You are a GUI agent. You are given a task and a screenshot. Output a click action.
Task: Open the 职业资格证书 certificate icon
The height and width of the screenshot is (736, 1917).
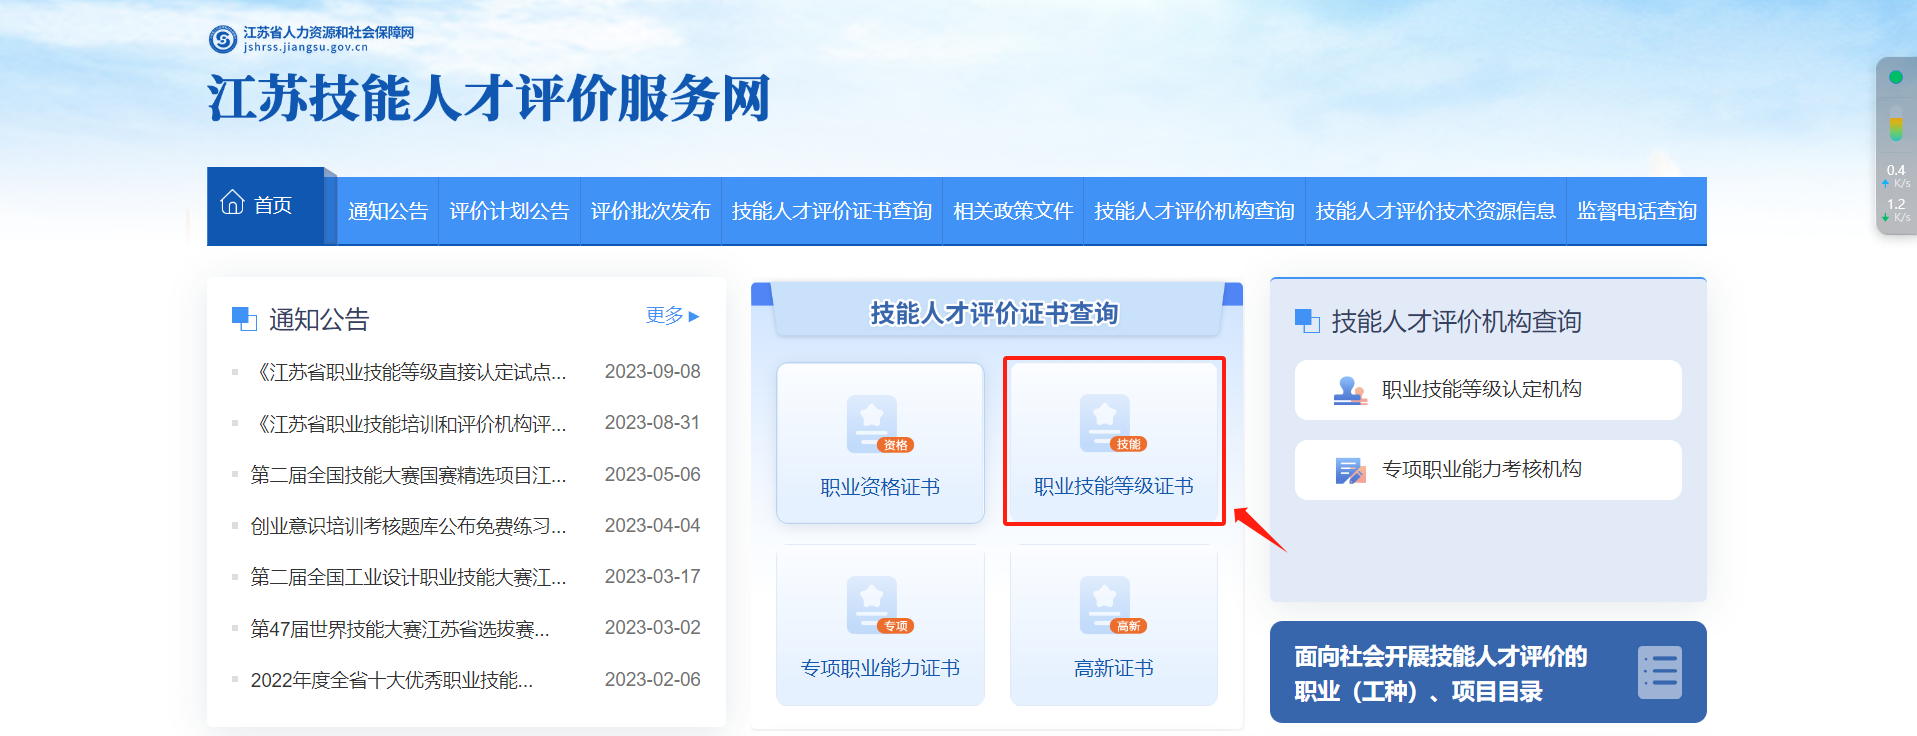click(872, 424)
